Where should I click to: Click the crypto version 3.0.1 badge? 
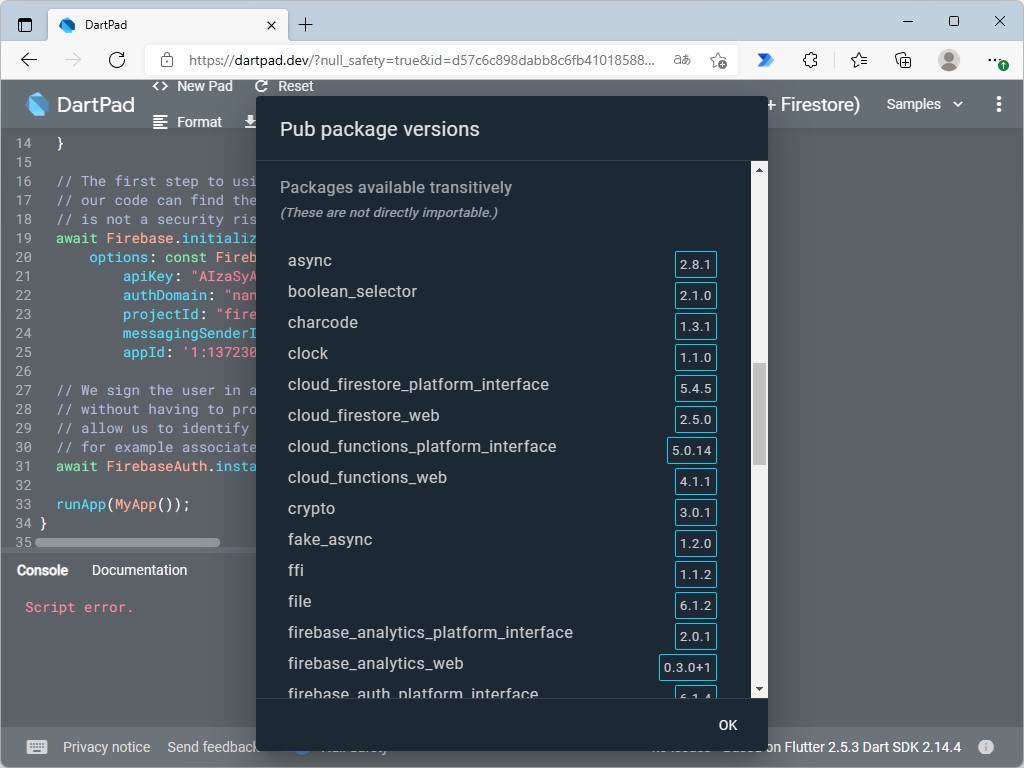pos(696,513)
